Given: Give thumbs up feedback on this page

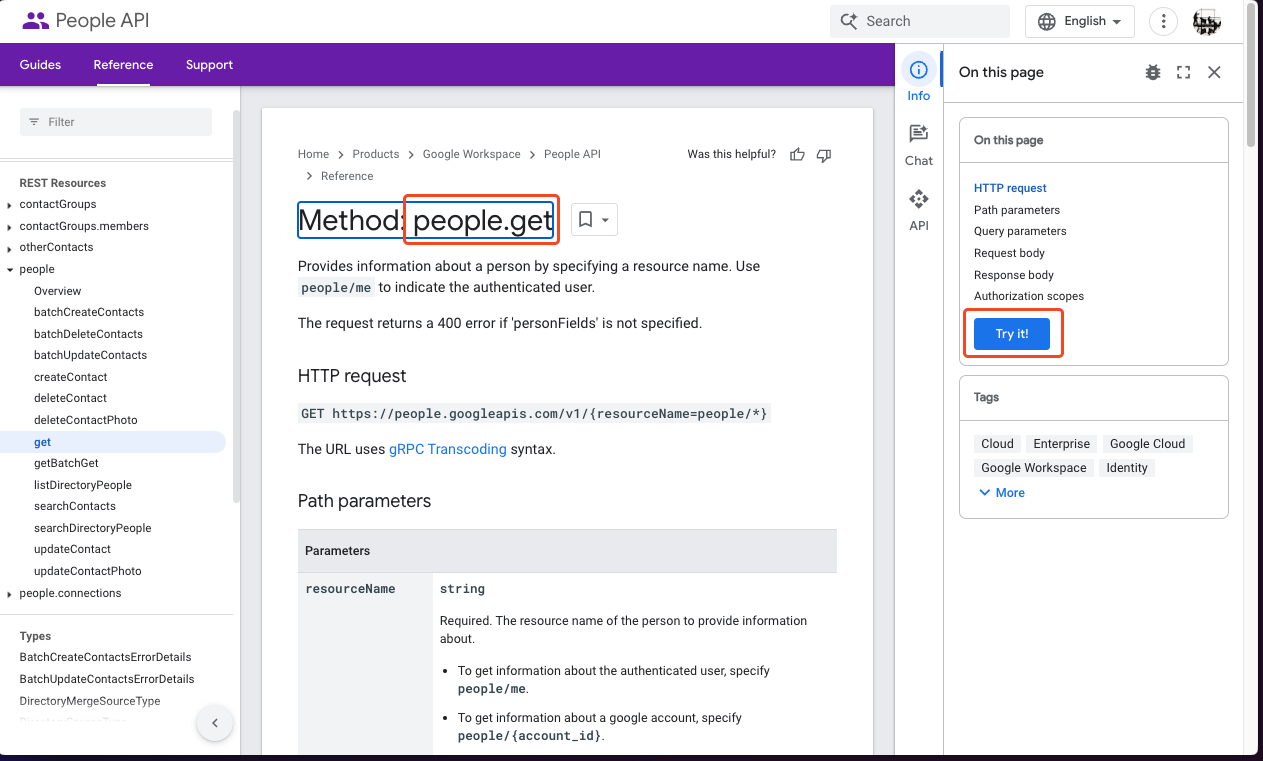Looking at the screenshot, I should point(796,154).
